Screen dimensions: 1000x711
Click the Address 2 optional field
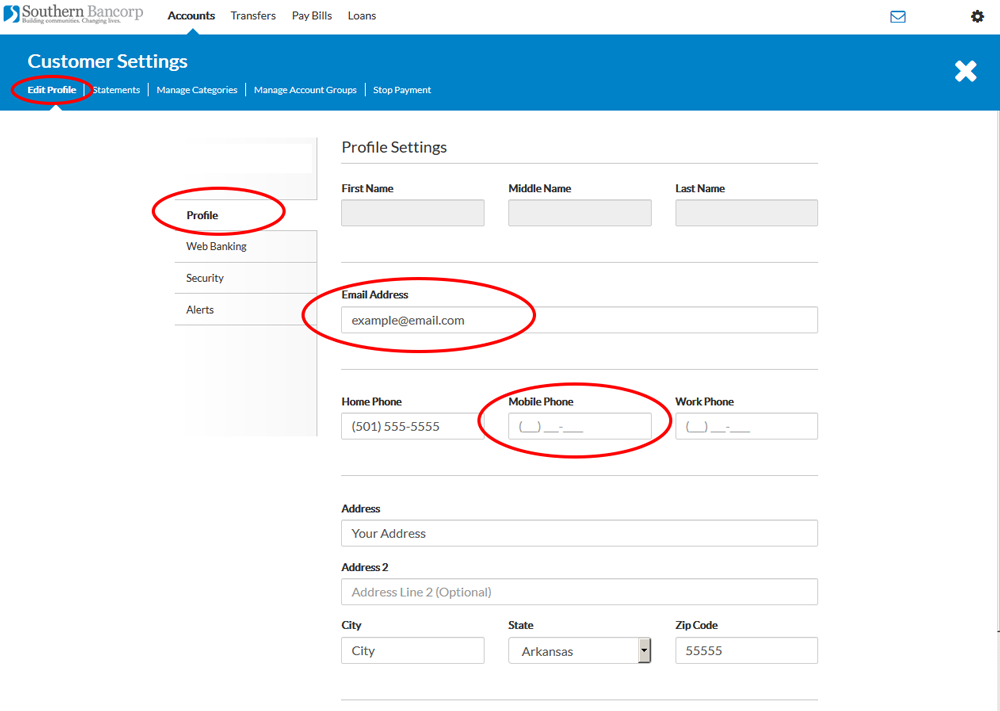point(579,592)
